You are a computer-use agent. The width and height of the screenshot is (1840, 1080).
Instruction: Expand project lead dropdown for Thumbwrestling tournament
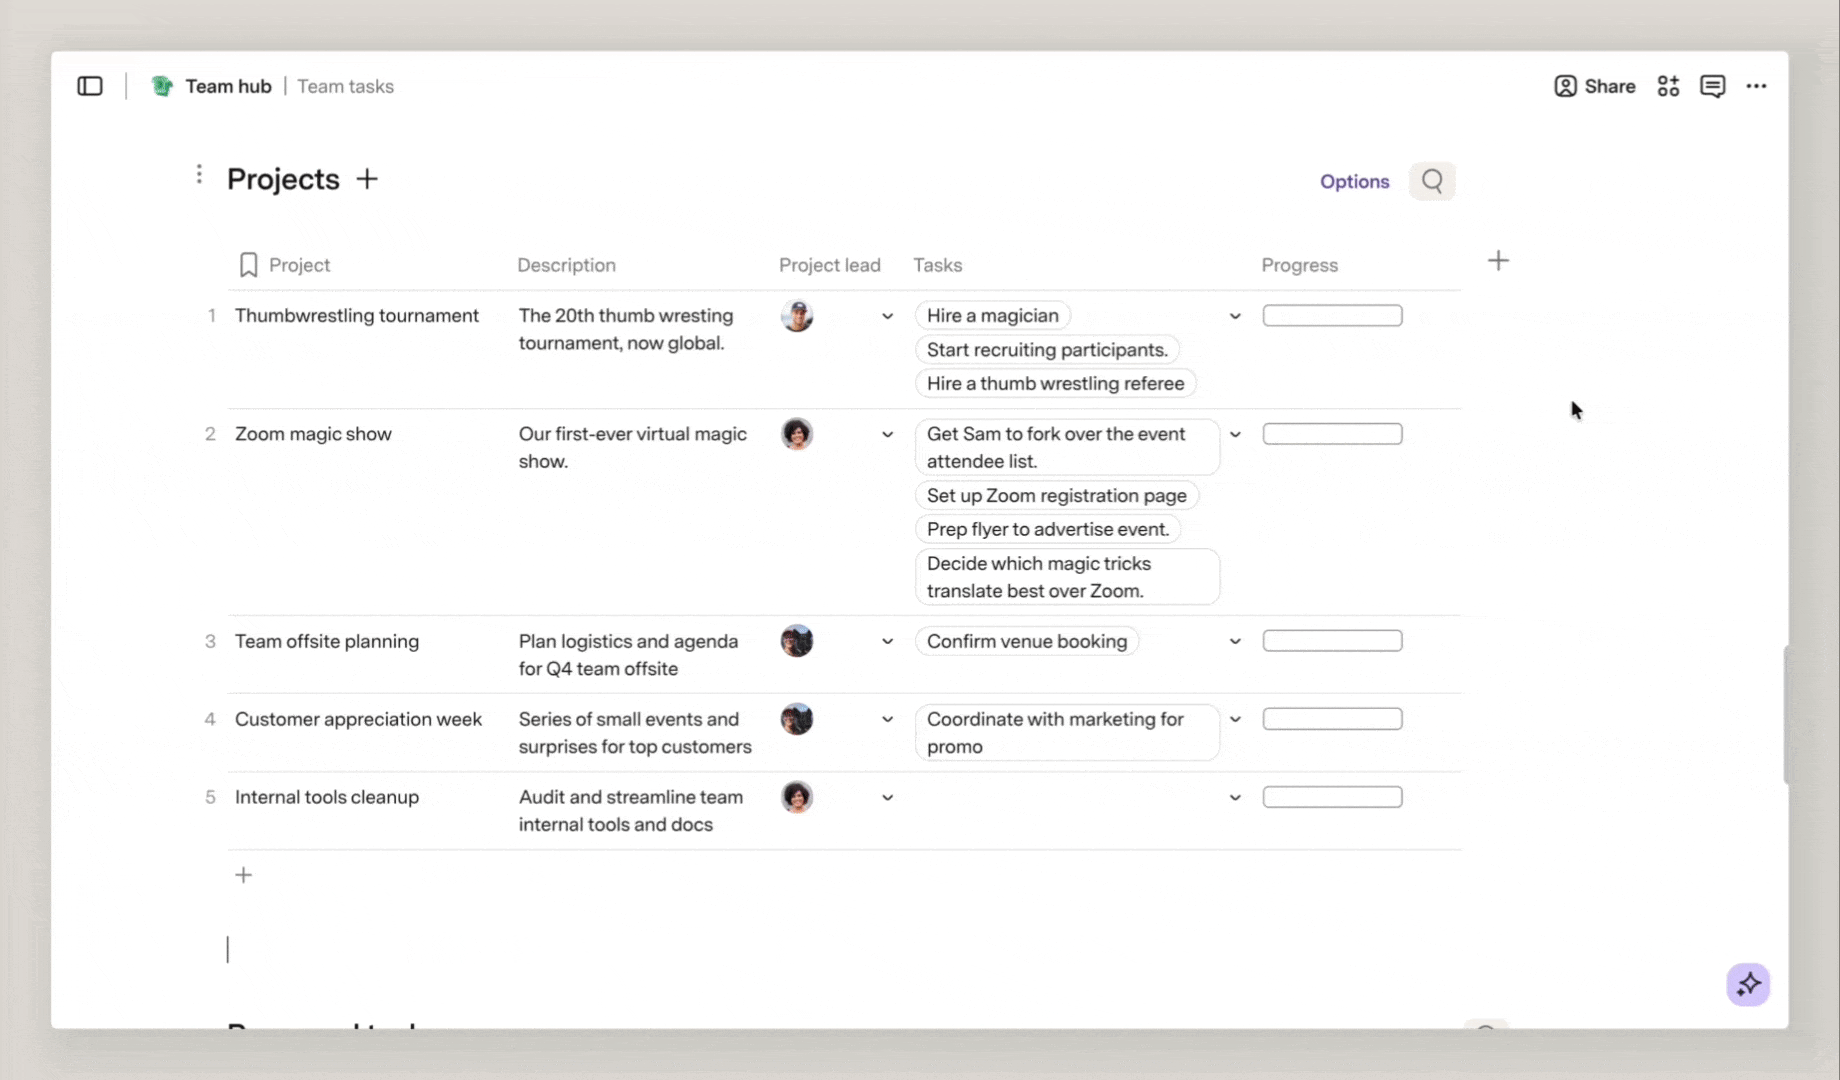click(887, 316)
